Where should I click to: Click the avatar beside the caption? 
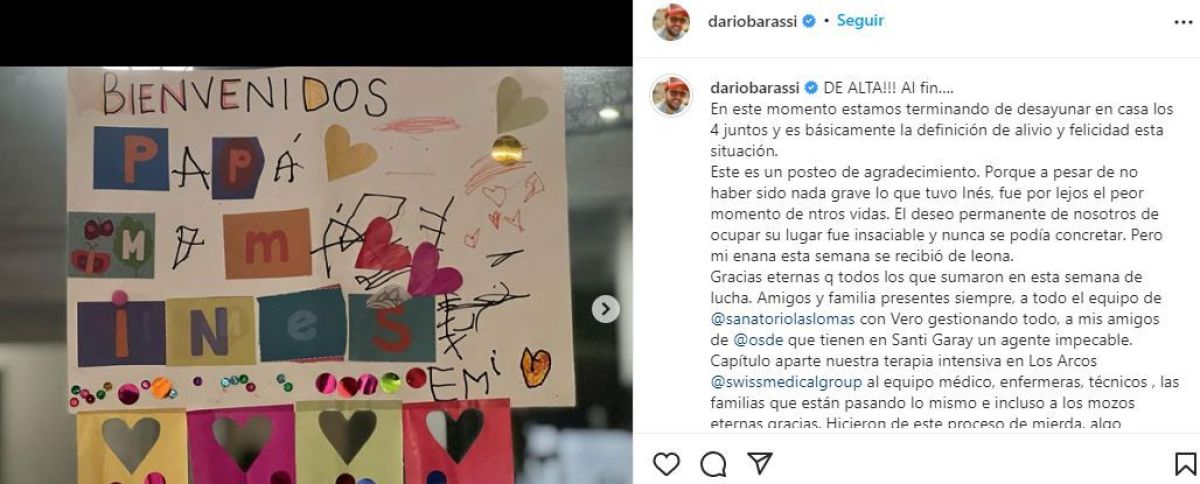671,95
